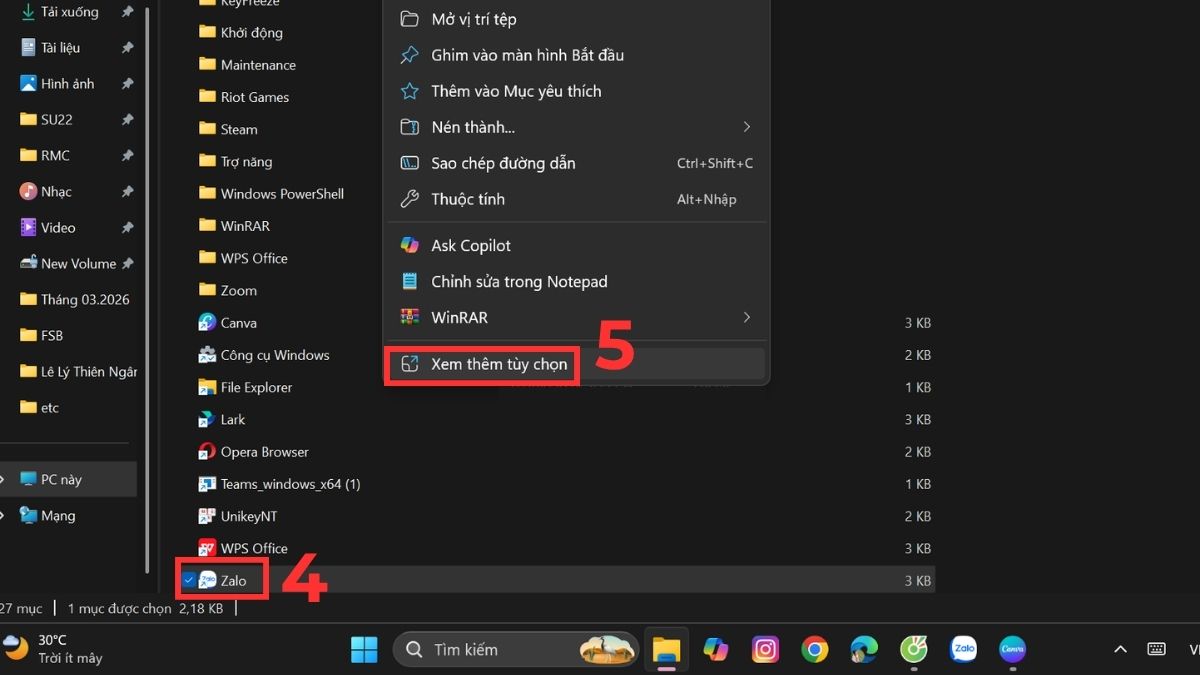The image size is (1200, 675).
Task: Click the Windows Start button
Action: tap(364, 649)
